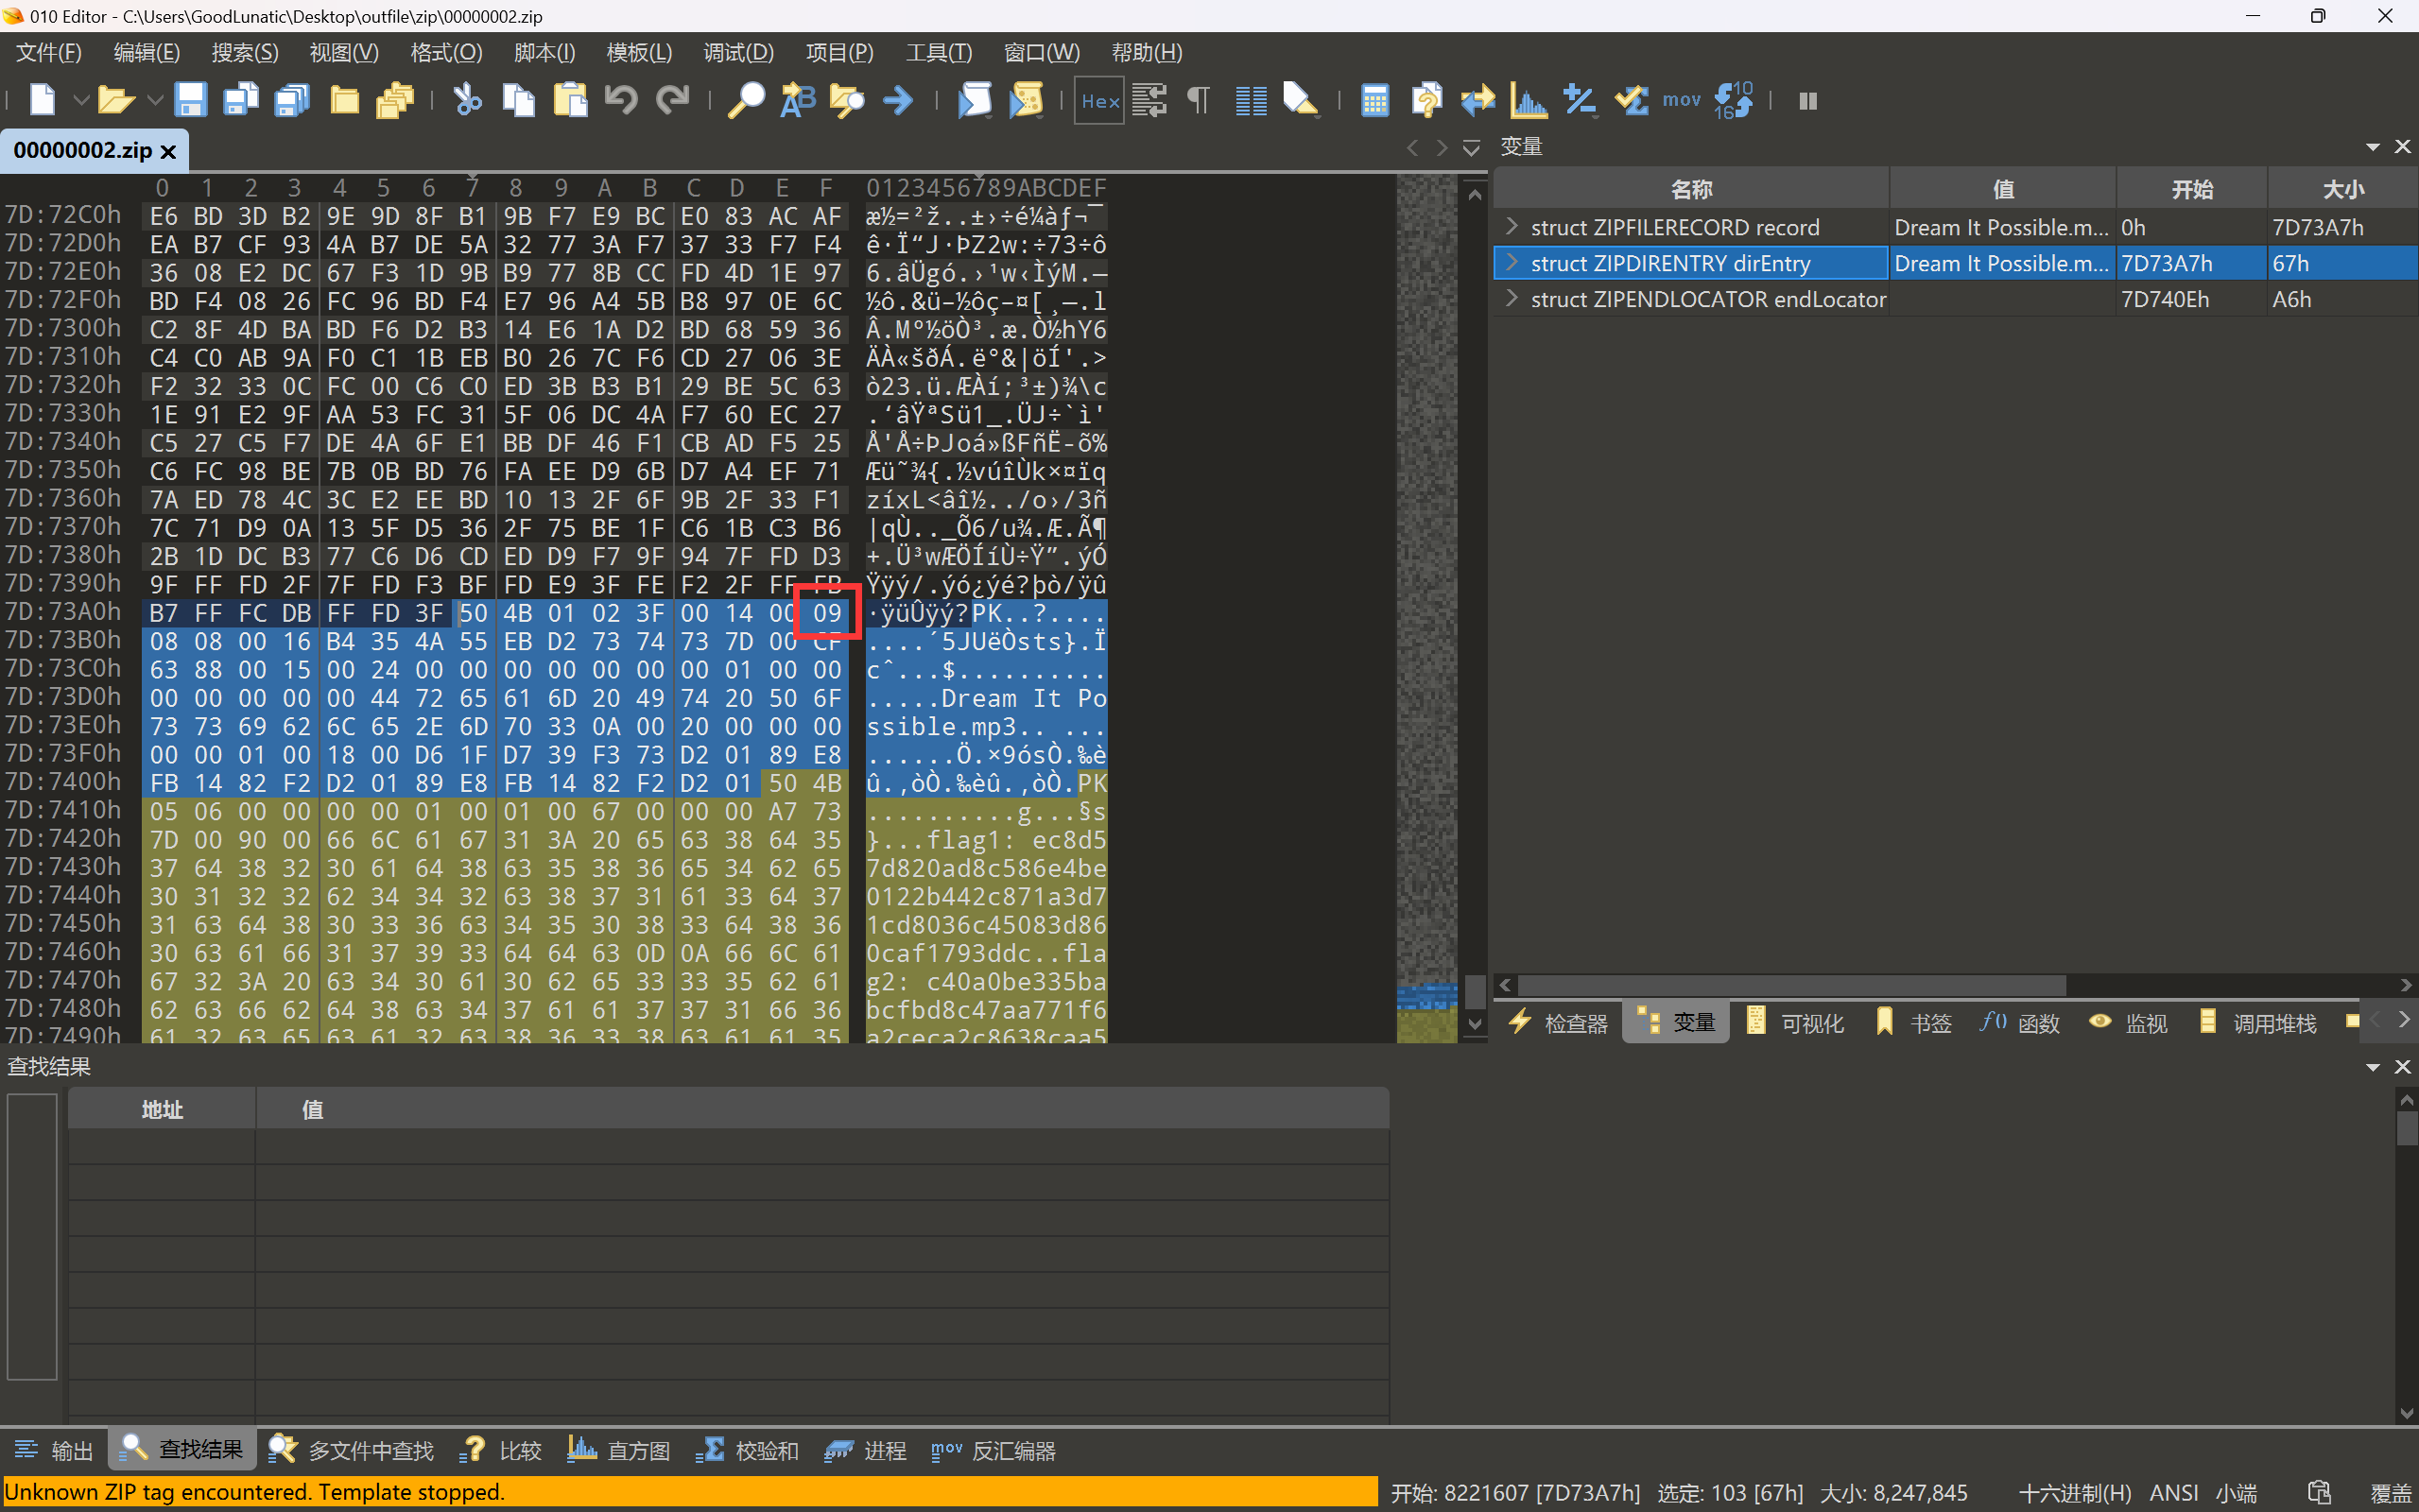
Task: Open the Open file dropdown arrow
Action: click(155, 100)
